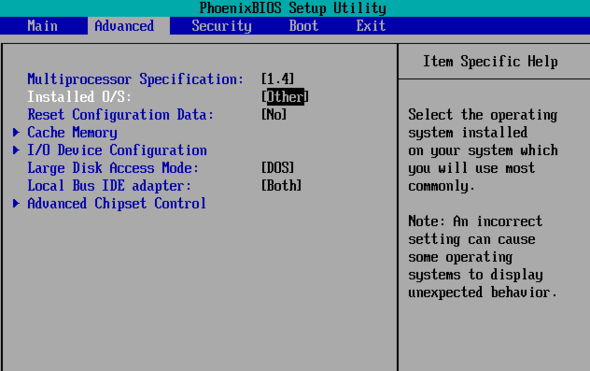This screenshot has width=590, height=371.
Task: Select the Installed O/S label
Action: tap(79, 97)
